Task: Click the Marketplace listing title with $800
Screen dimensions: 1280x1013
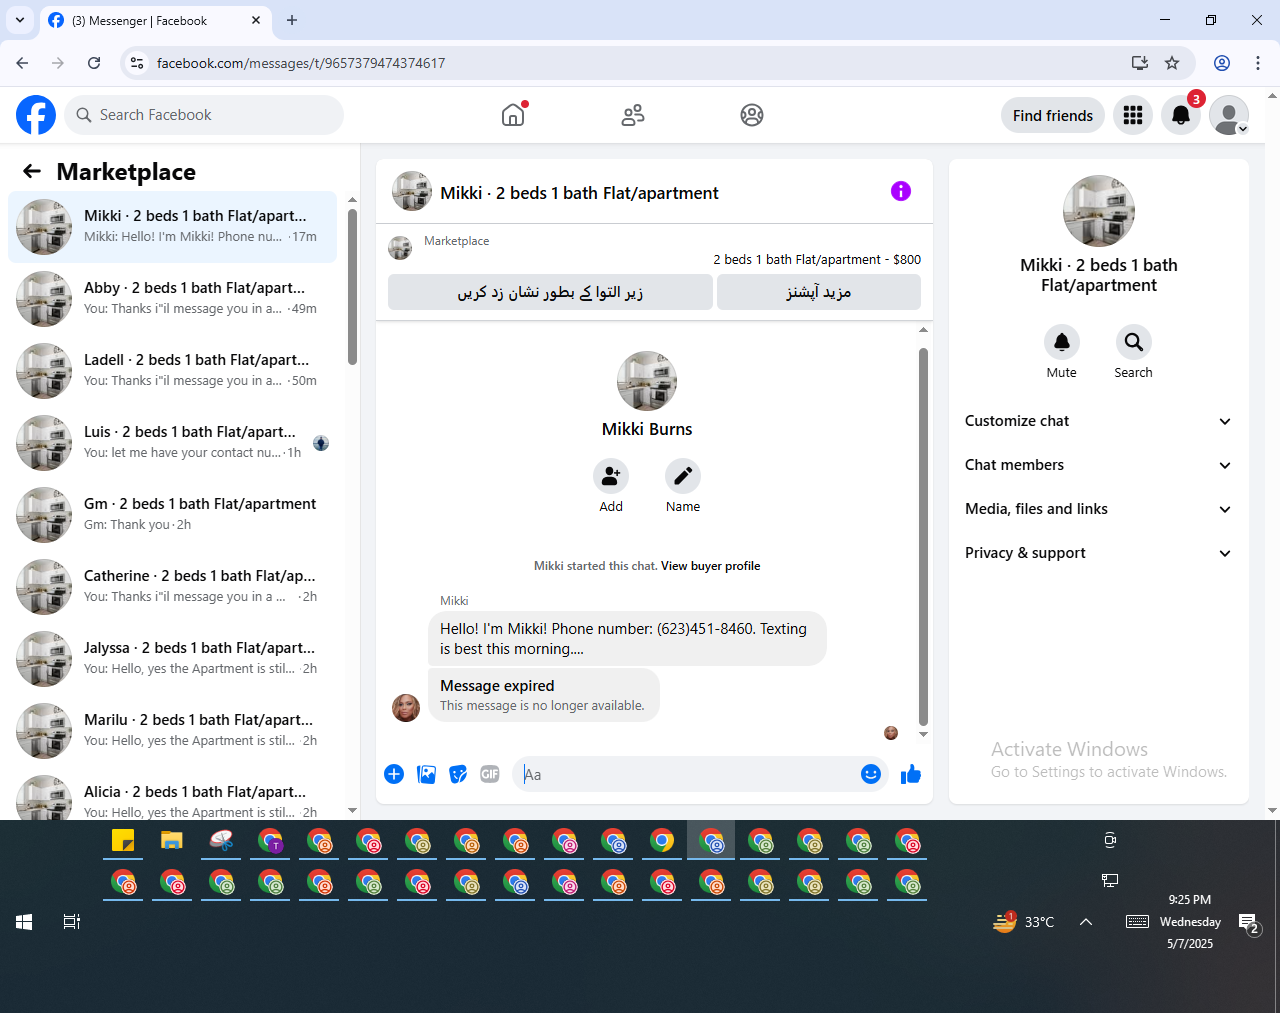Action: click(817, 259)
